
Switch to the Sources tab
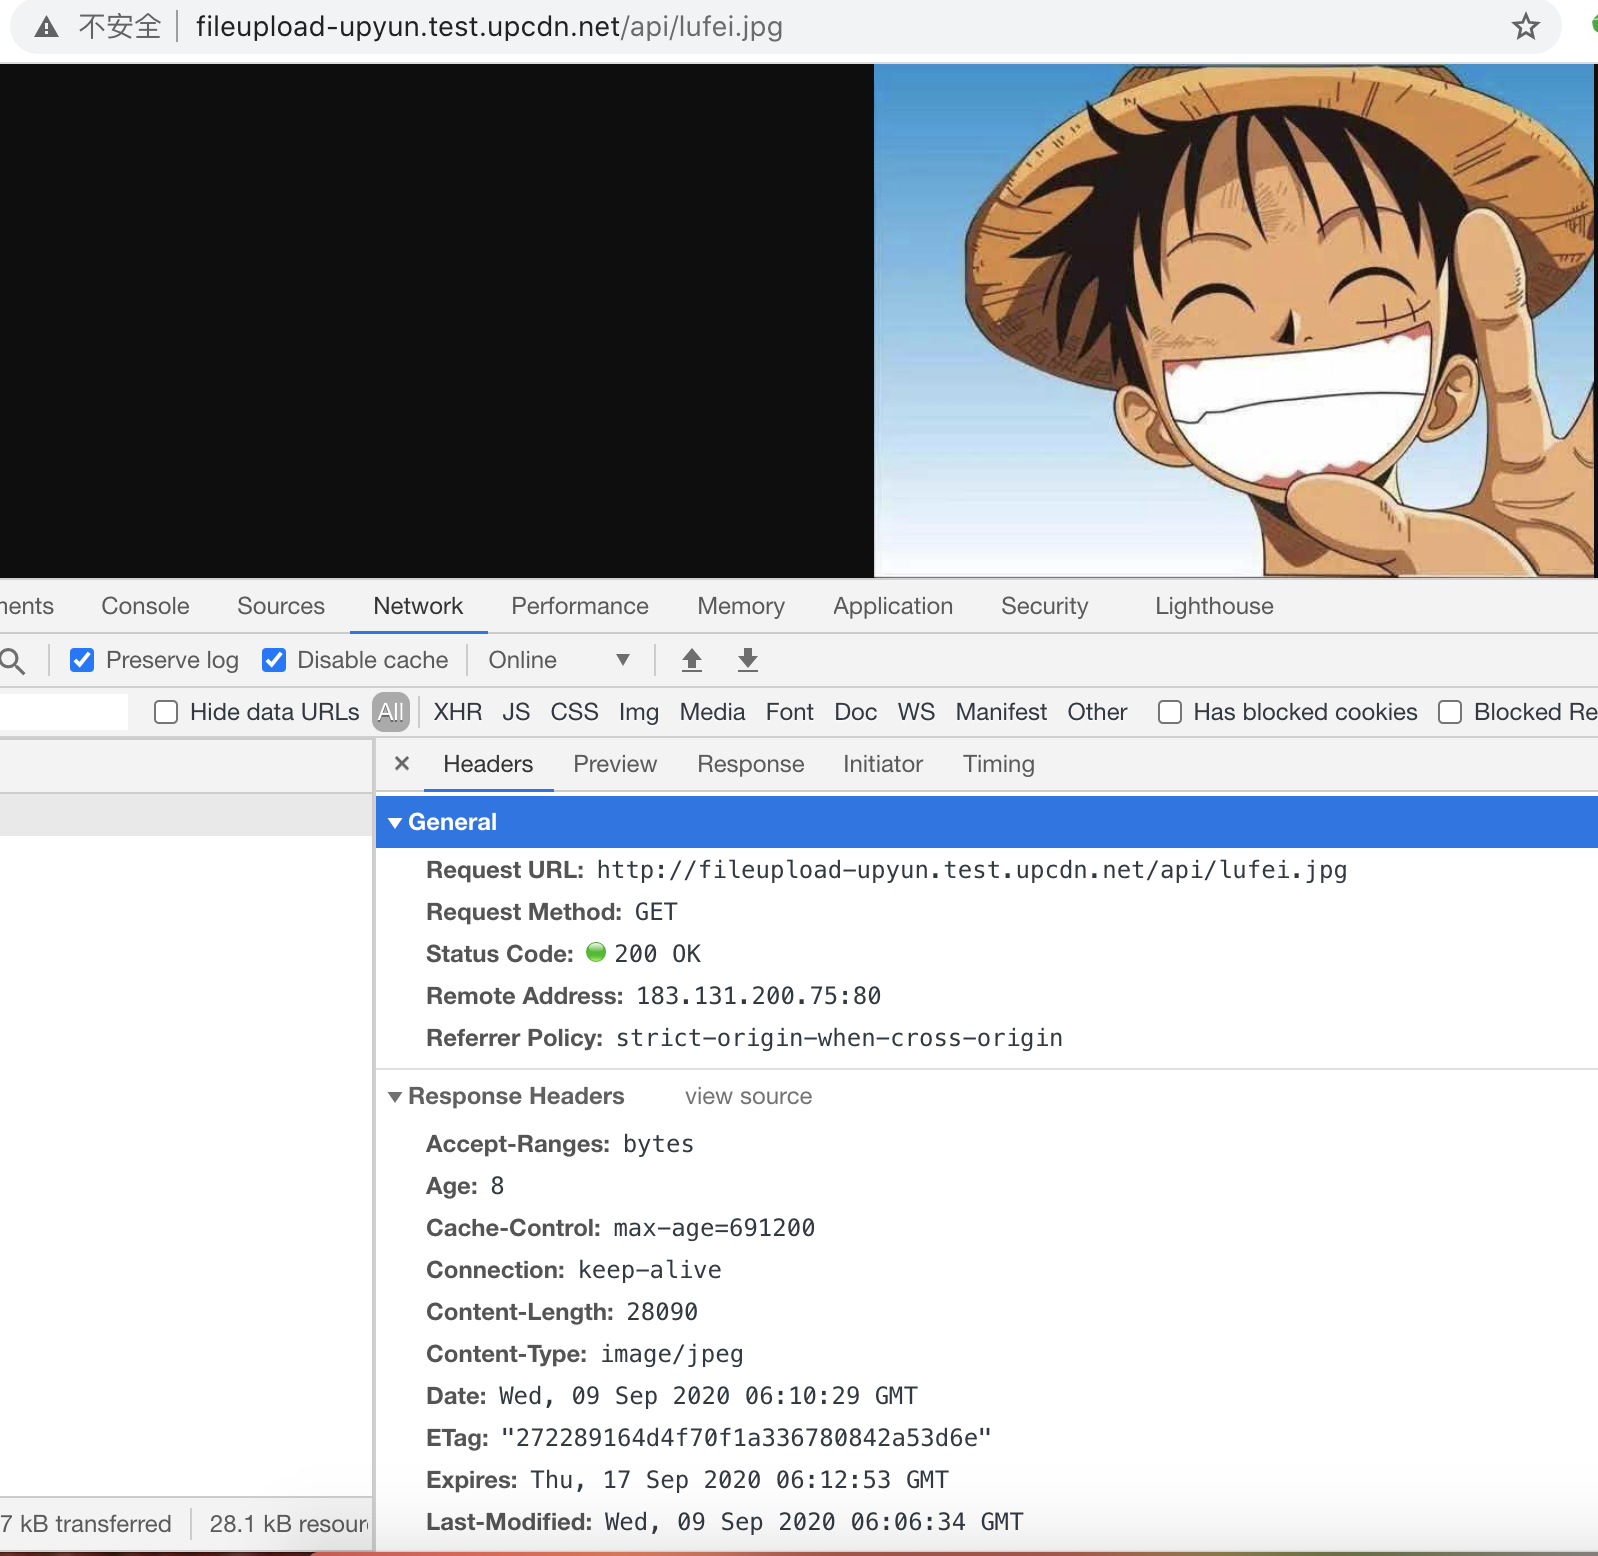[x=281, y=606]
